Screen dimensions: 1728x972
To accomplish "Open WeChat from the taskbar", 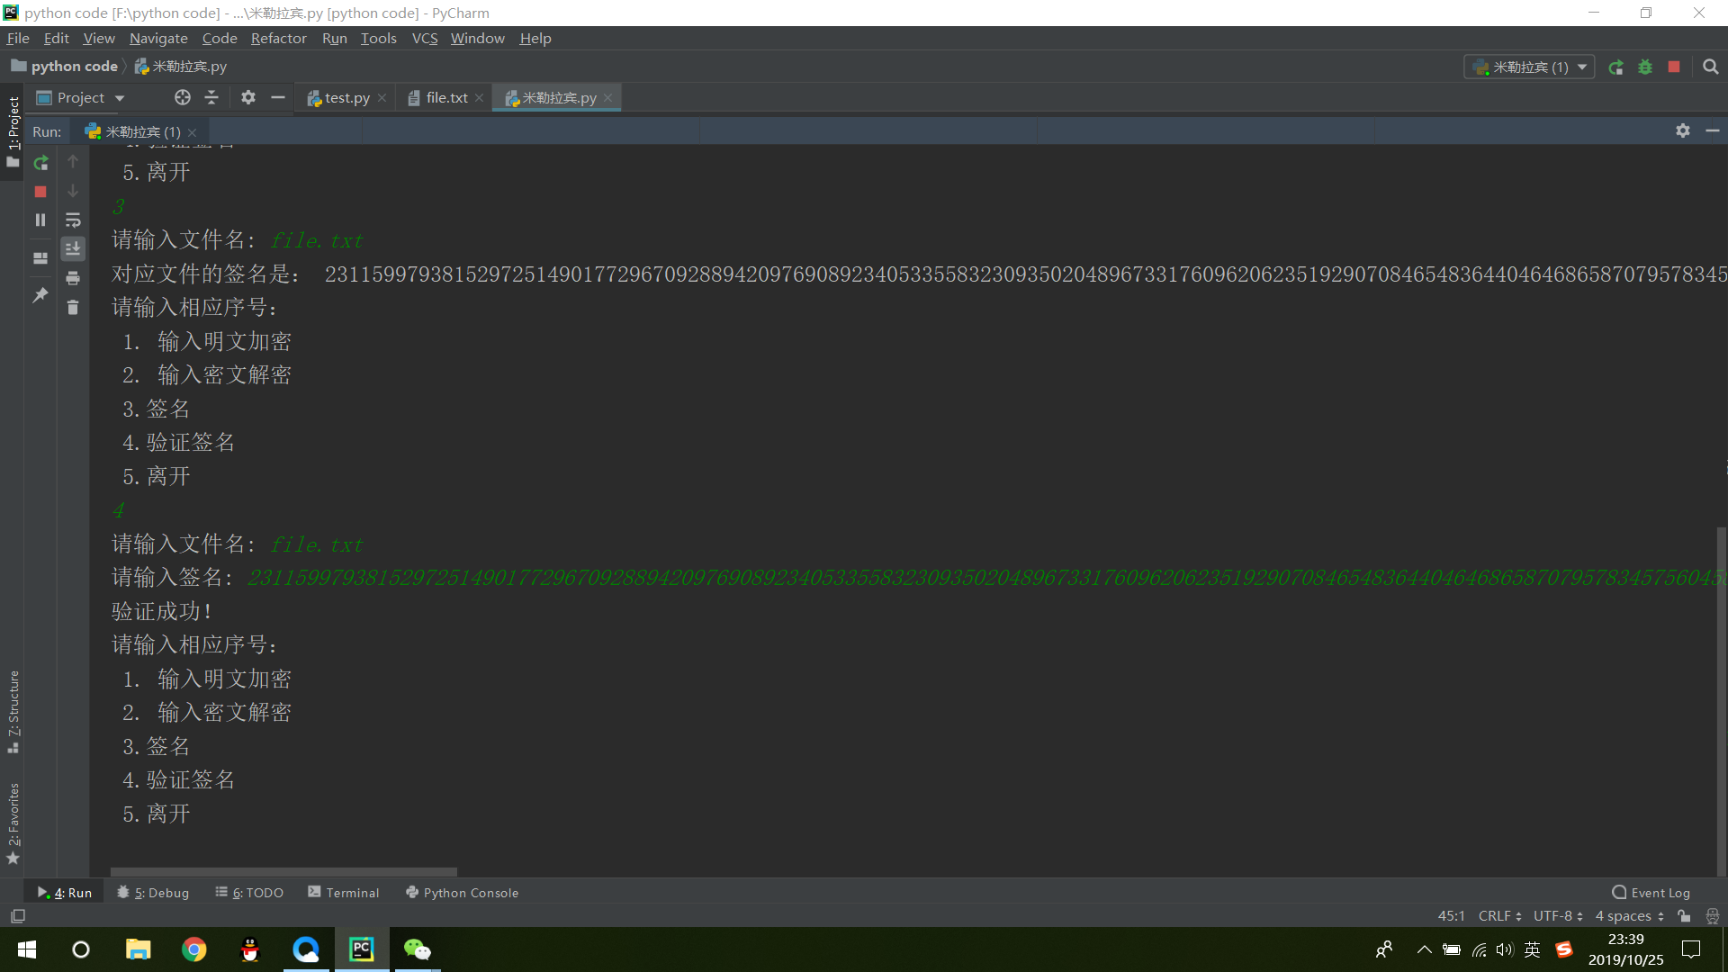I will point(417,949).
